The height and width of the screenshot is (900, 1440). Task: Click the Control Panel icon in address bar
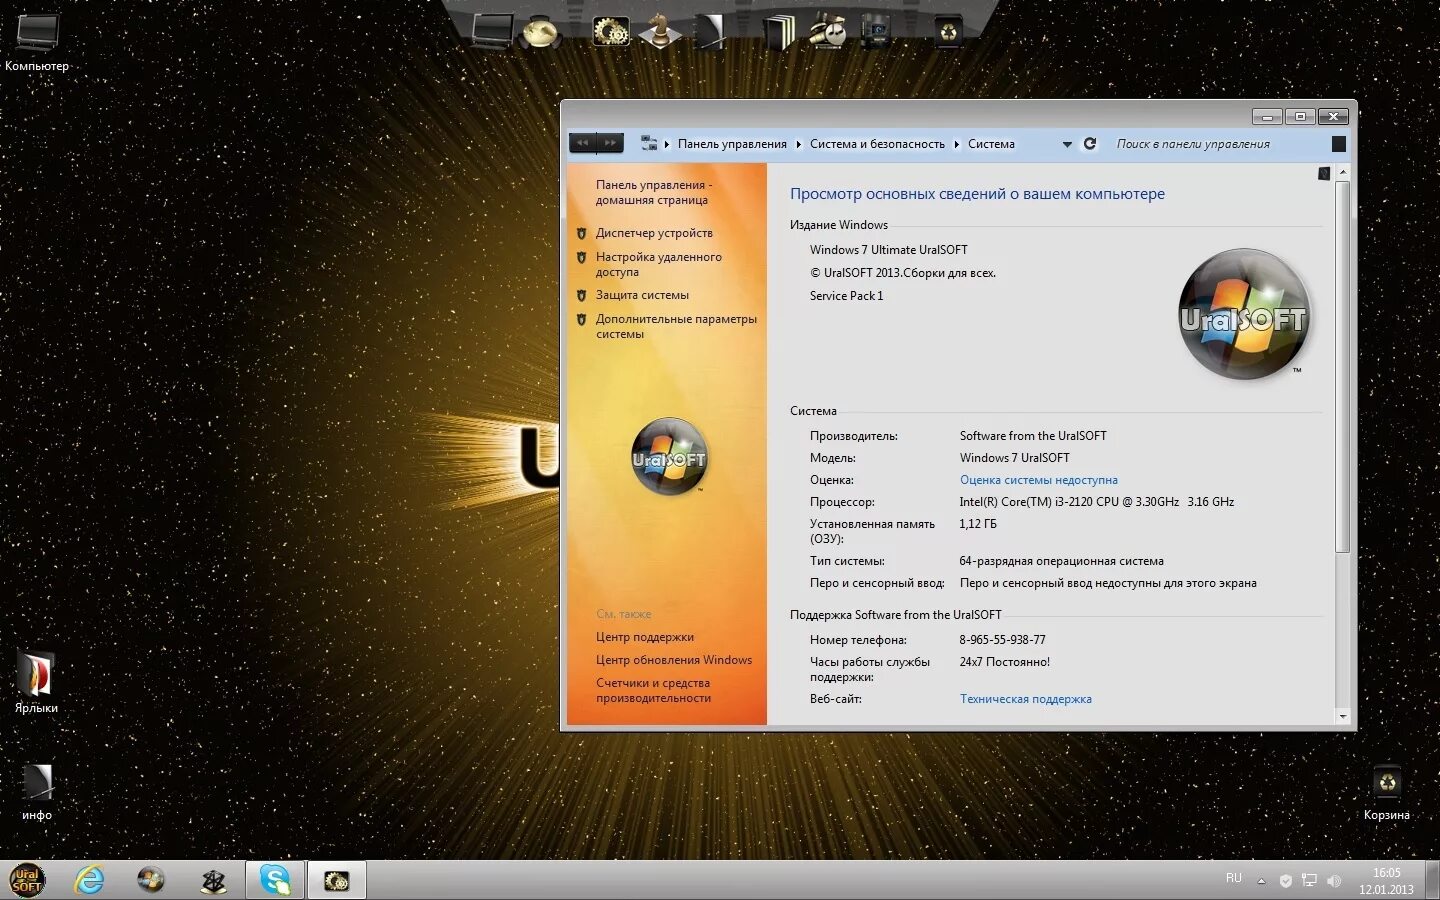tap(649, 143)
